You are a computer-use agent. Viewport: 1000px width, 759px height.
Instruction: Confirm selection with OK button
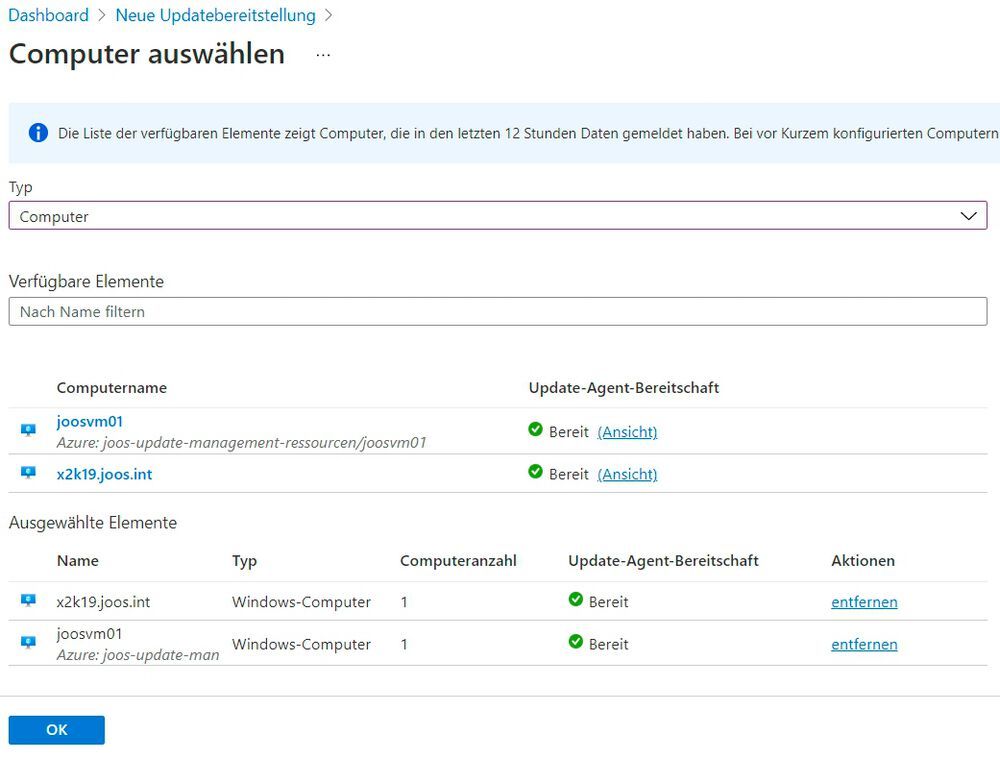(x=57, y=730)
